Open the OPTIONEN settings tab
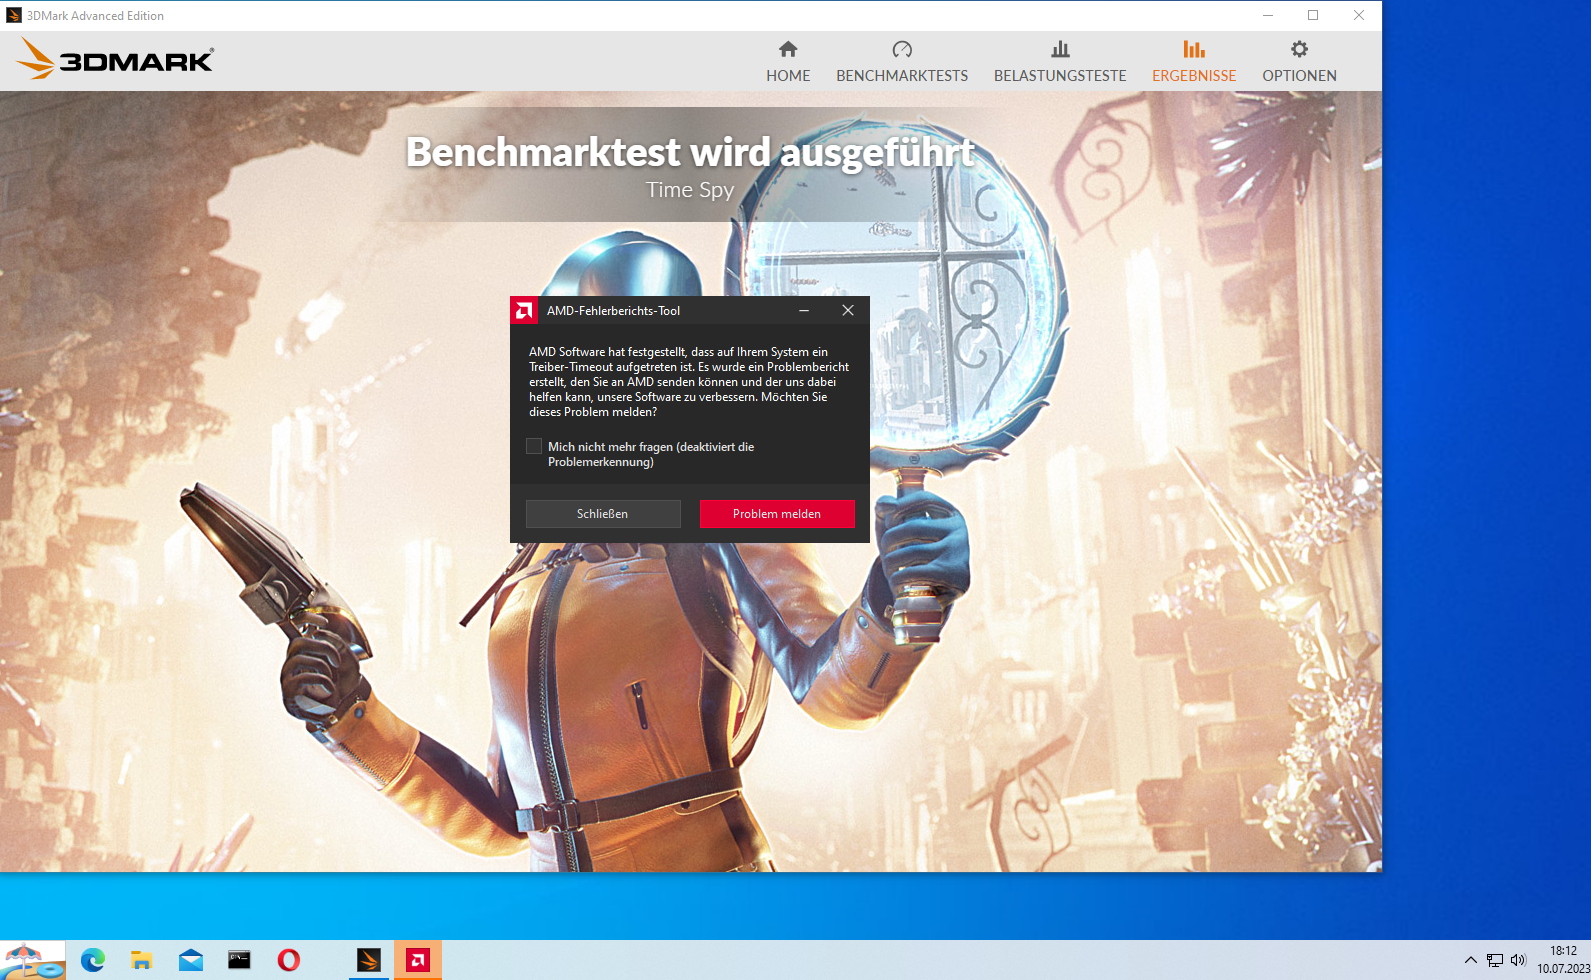1591x980 pixels. coord(1299,62)
